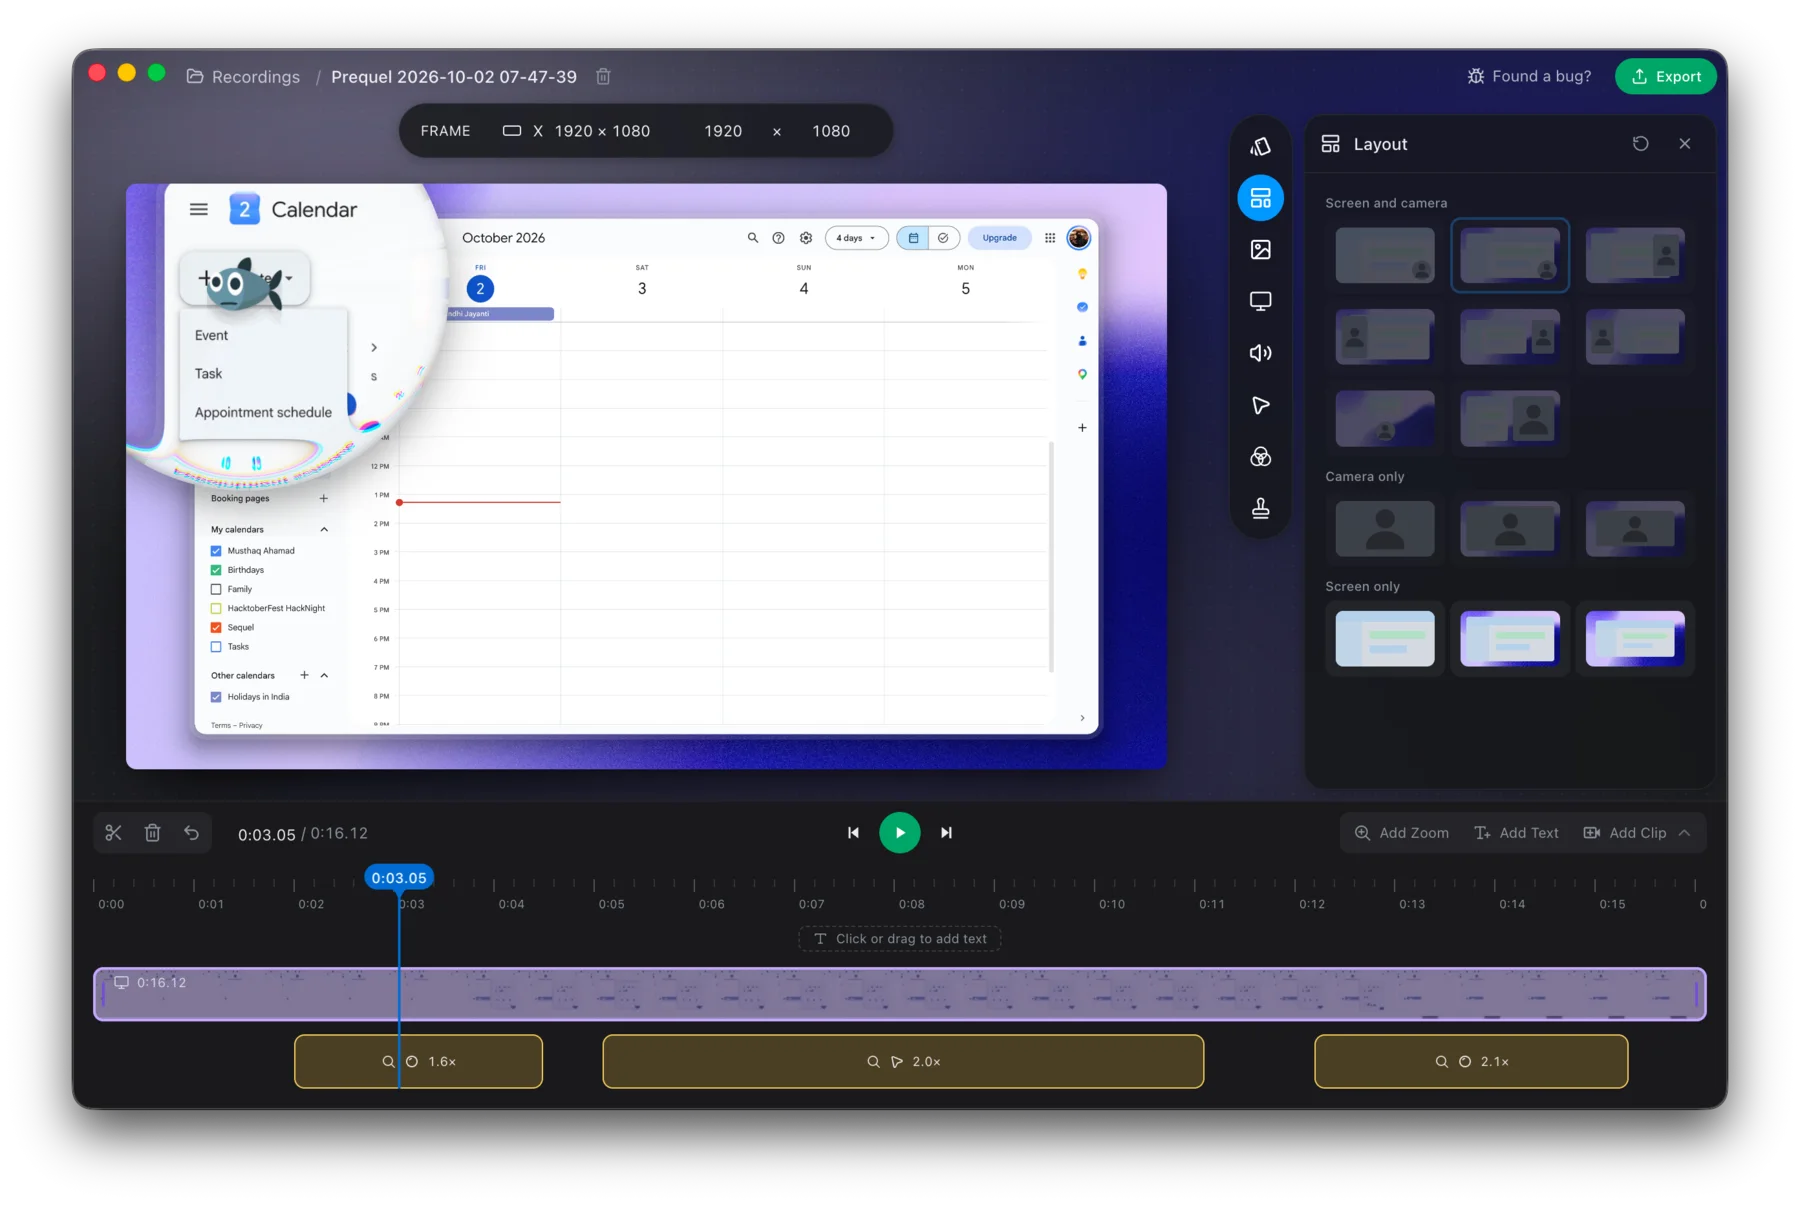Delete selection with the timeline trash icon

pos(152,833)
